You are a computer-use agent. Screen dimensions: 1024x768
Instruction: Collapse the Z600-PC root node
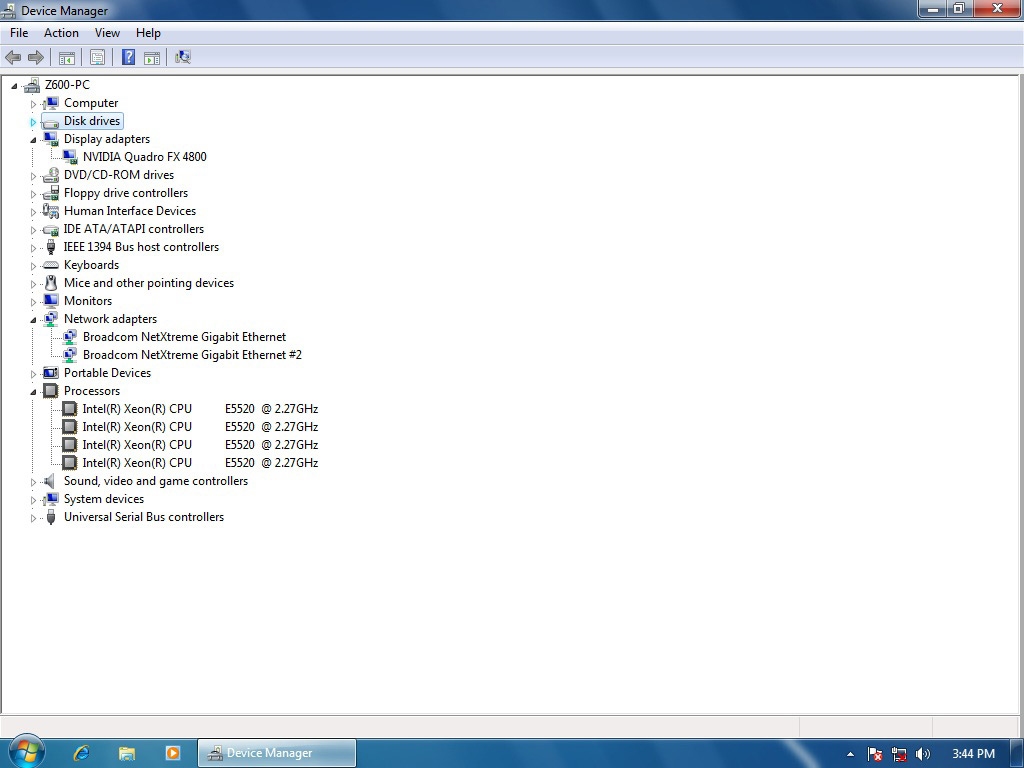point(14,86)
